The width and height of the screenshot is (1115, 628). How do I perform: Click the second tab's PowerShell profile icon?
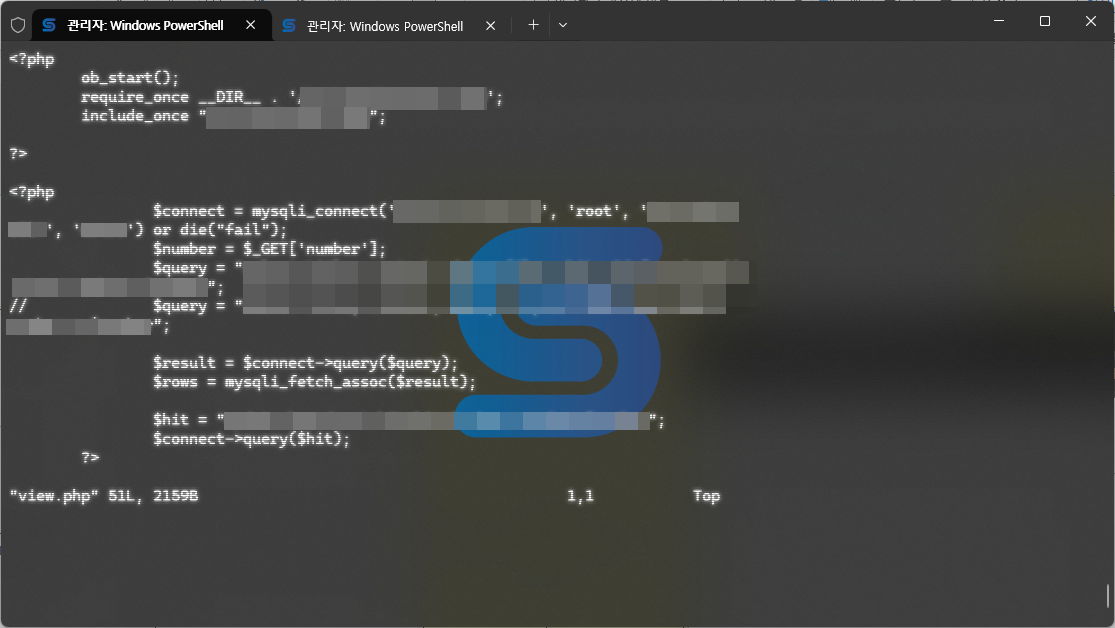tap(289, 26)
